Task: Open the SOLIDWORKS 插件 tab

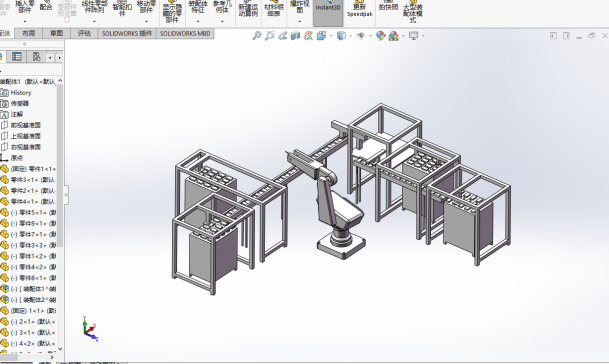Action: coord(127,33)
